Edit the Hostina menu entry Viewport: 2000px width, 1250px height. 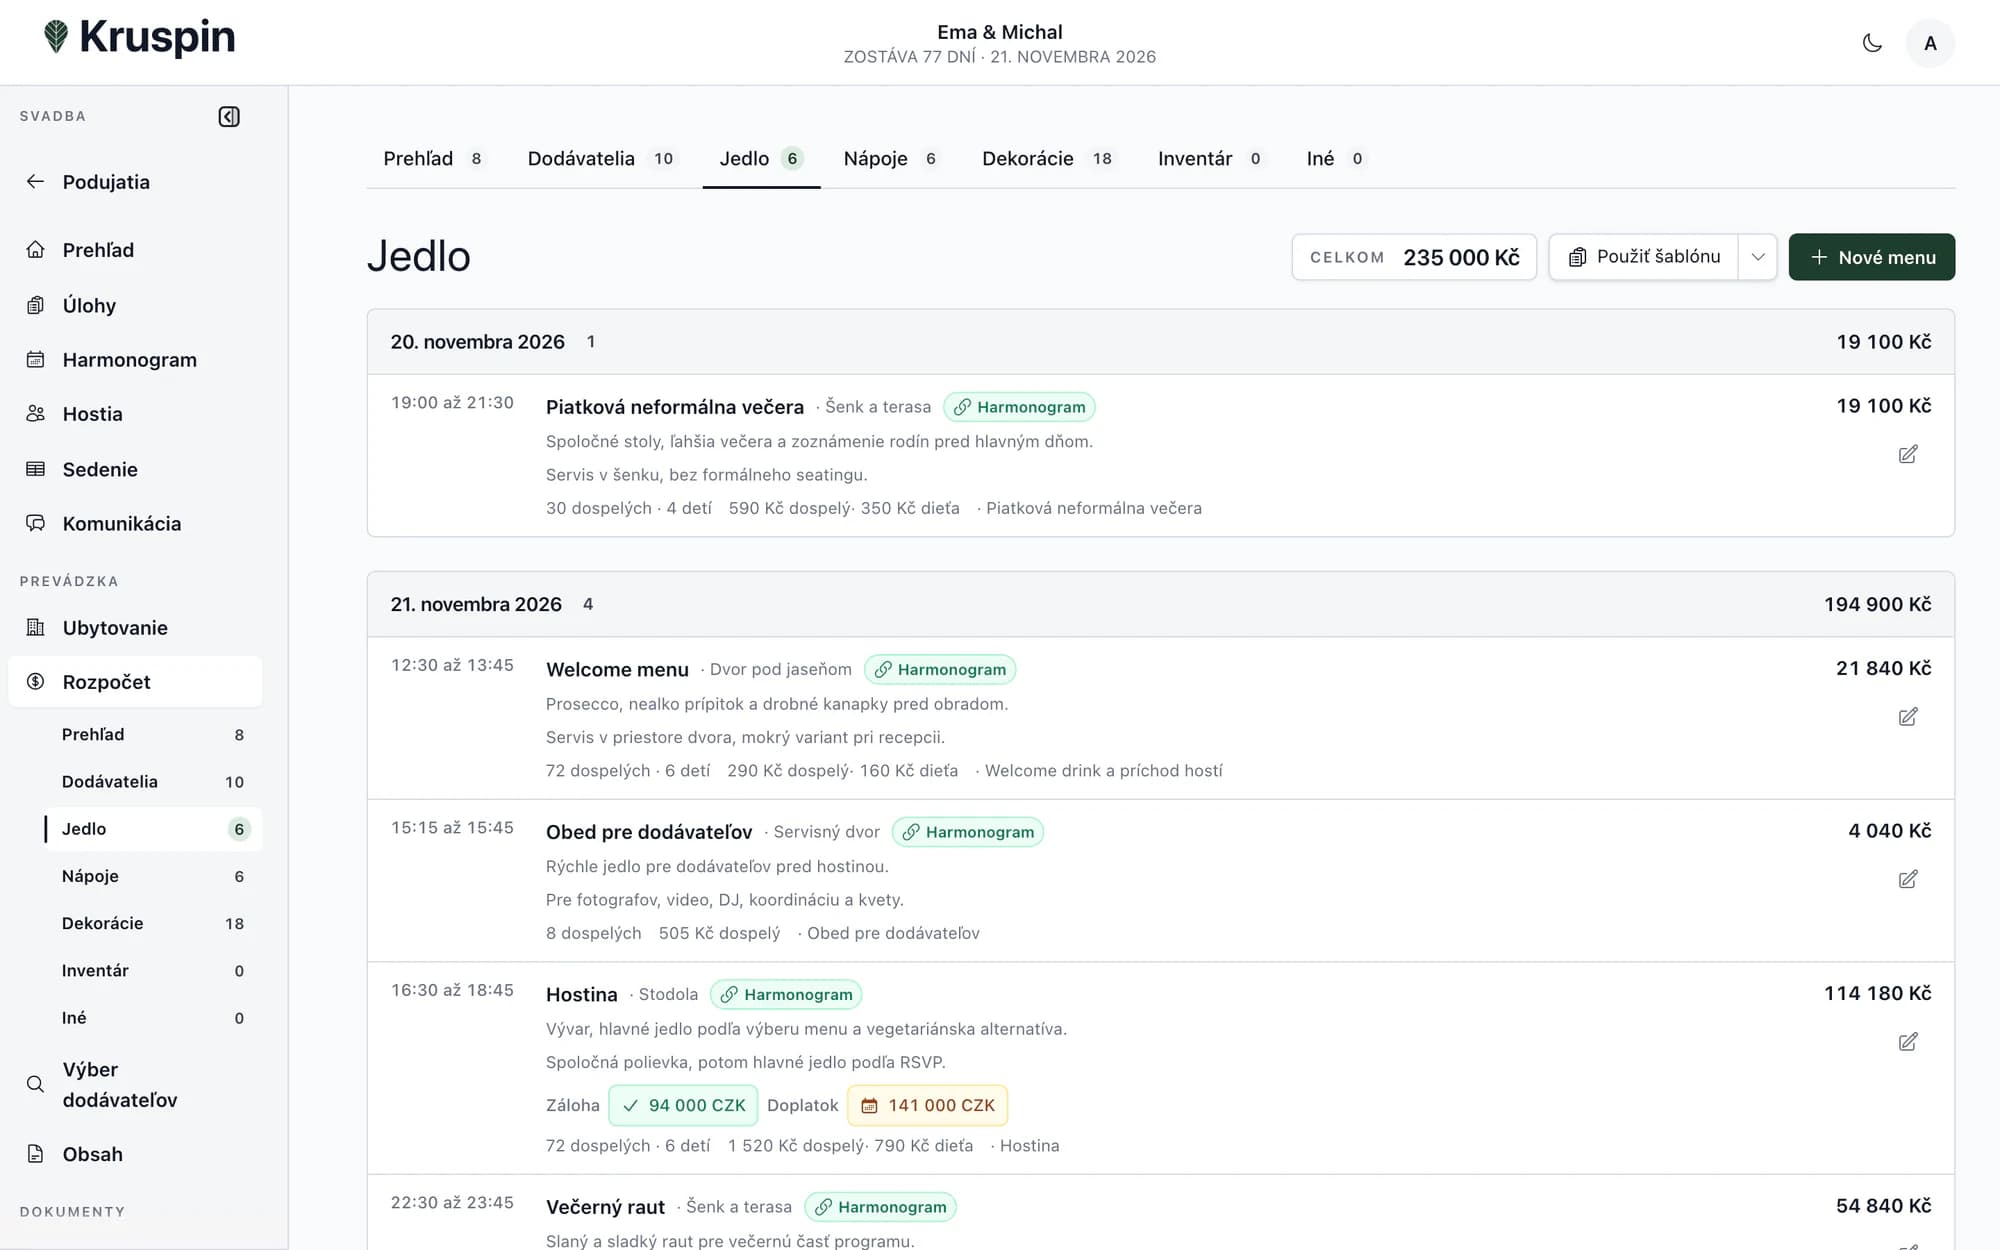(1908, 1042)
